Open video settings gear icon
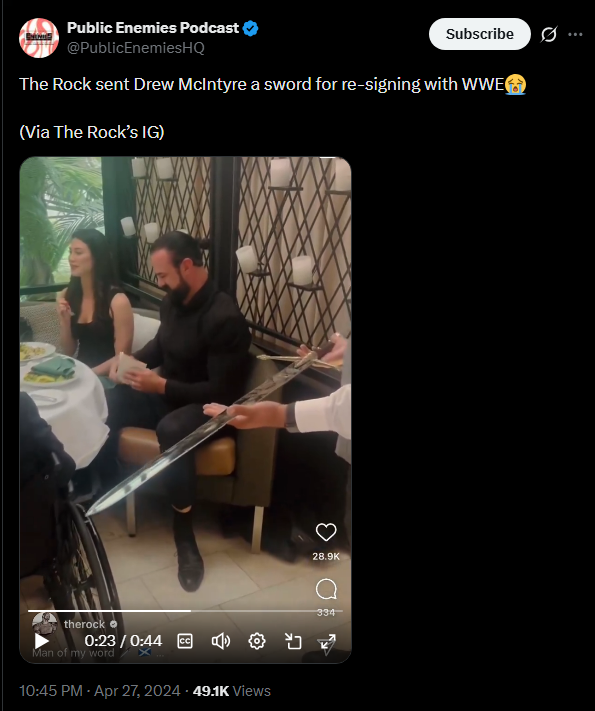Image resolution: width=595 pixels, height=711 pixels. pyautogui.click(x=257, y=641)
